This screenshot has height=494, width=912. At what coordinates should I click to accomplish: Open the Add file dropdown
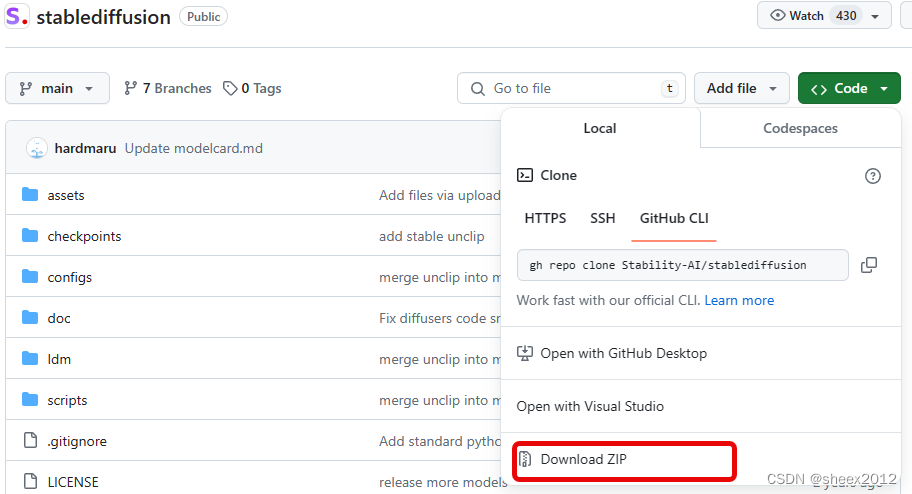pyautogui.click(x=741, y=88)
